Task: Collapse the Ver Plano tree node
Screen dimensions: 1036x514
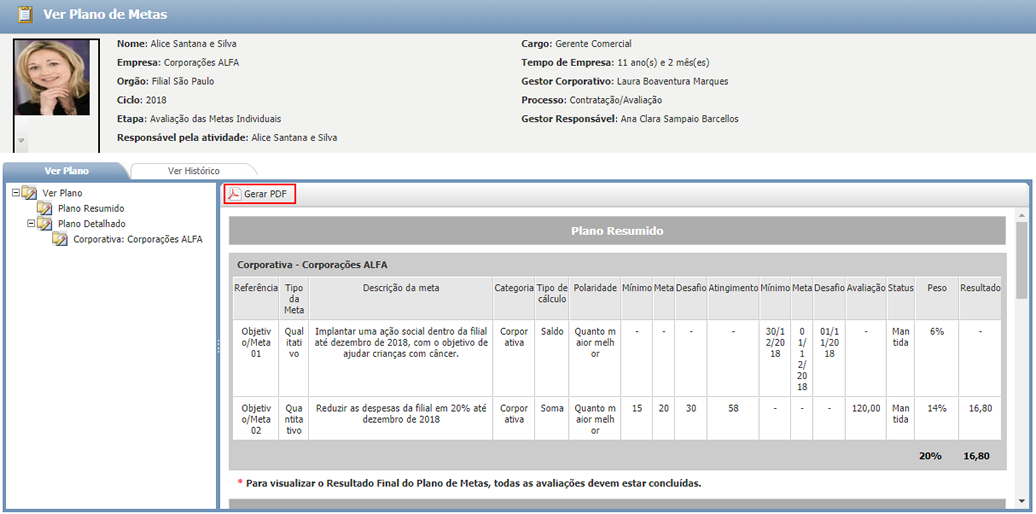Action: click(15, 193)
